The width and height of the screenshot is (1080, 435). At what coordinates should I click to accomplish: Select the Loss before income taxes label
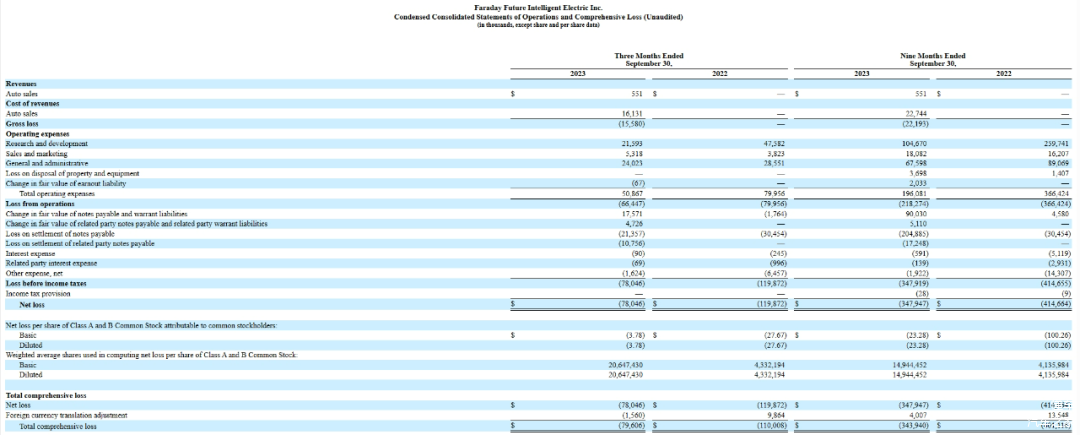click(46, 284)
